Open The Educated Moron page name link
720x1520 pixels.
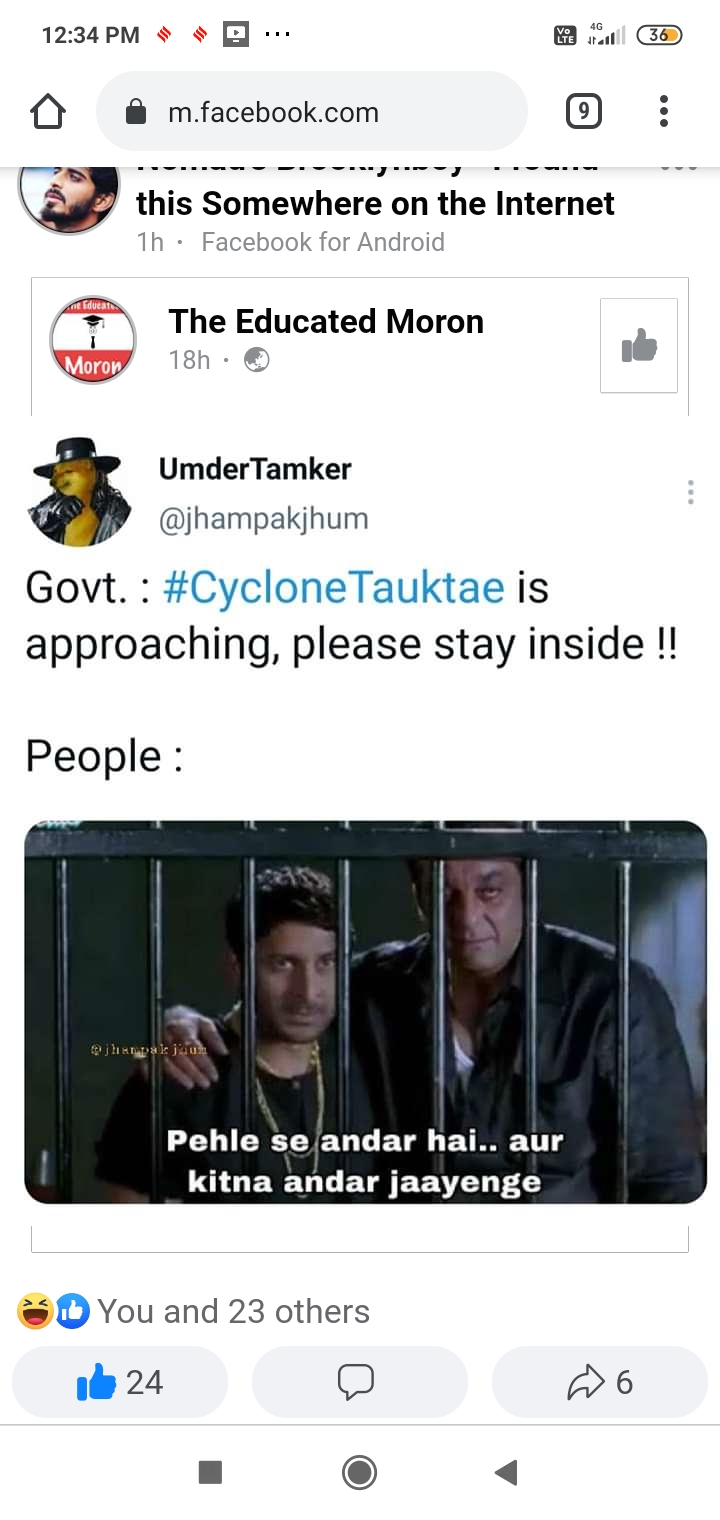pyautogui.click(x=326, y=321)
